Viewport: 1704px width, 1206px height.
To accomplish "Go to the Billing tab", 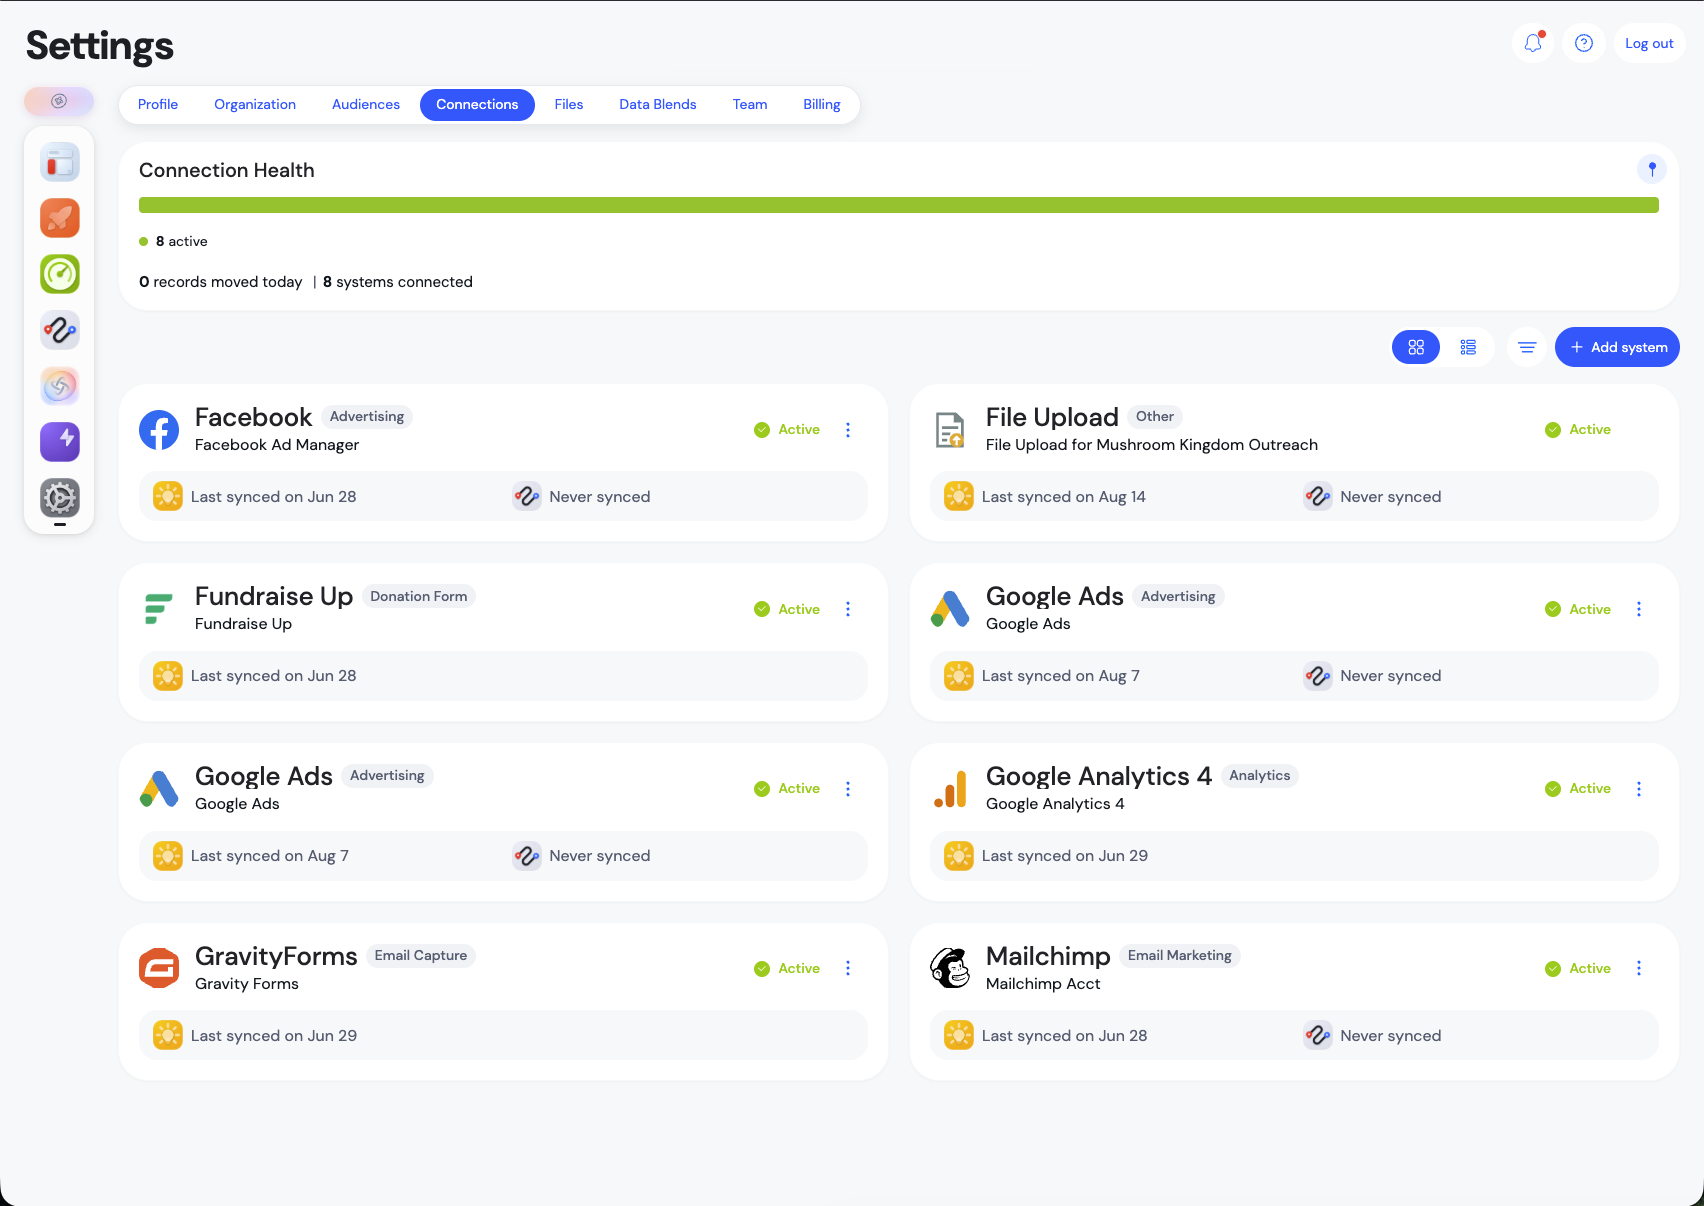I will pyautogui.click(x=821, y=104).
